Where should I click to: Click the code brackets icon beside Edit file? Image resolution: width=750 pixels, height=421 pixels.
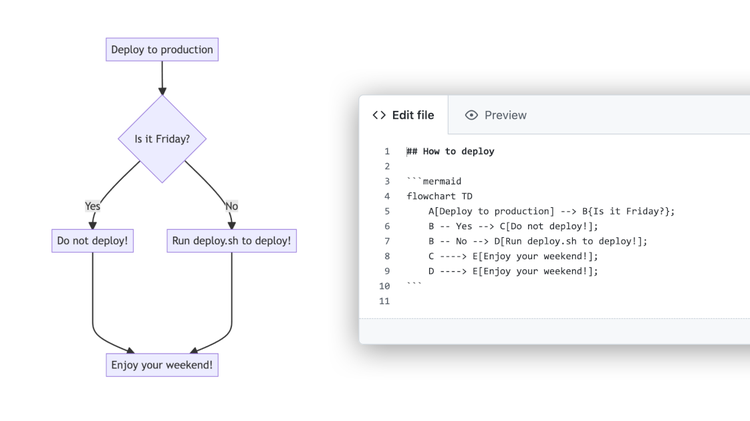(379, 115)
